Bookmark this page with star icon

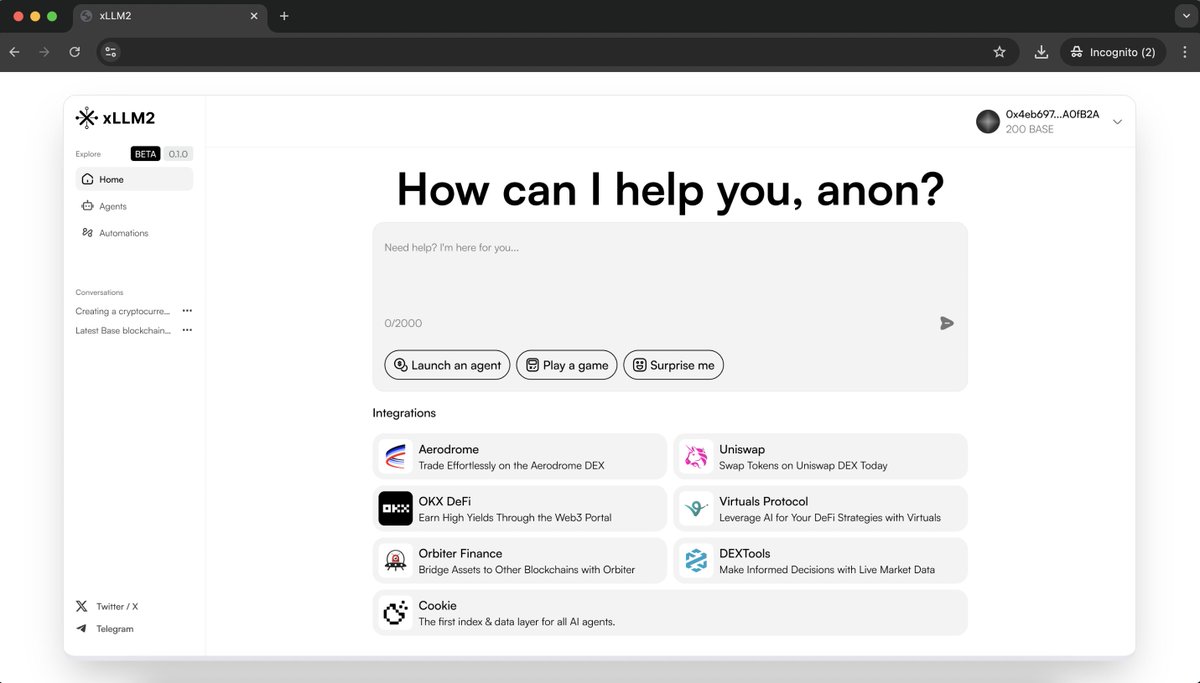[999, 52]
